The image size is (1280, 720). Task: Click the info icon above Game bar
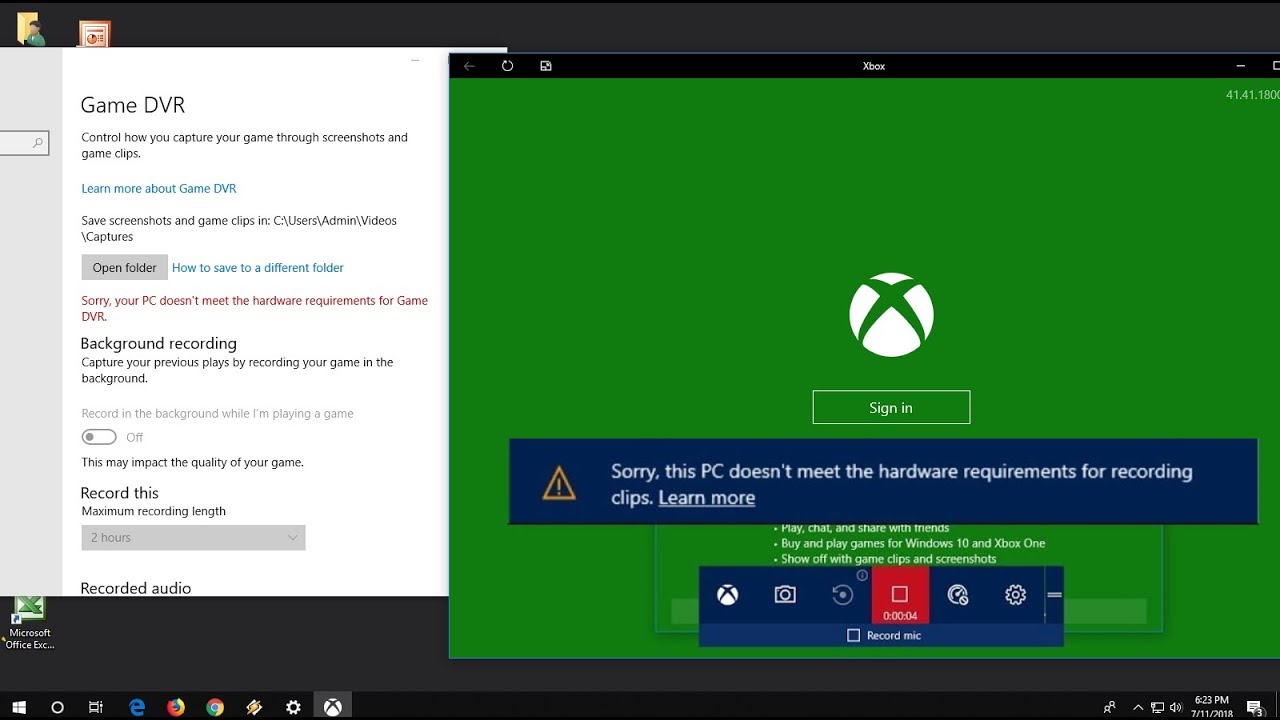(862, 575)
